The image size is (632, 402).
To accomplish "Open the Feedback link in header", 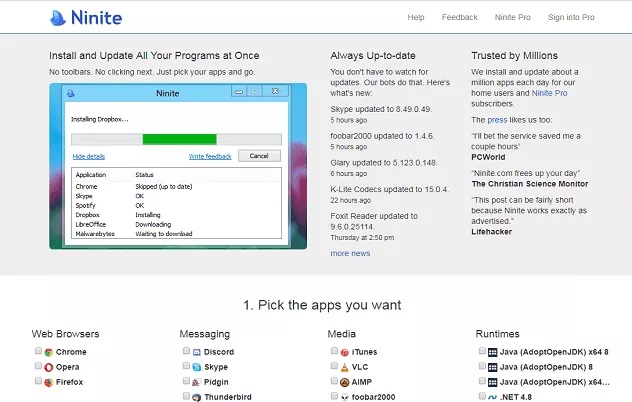I will point(459,17).
